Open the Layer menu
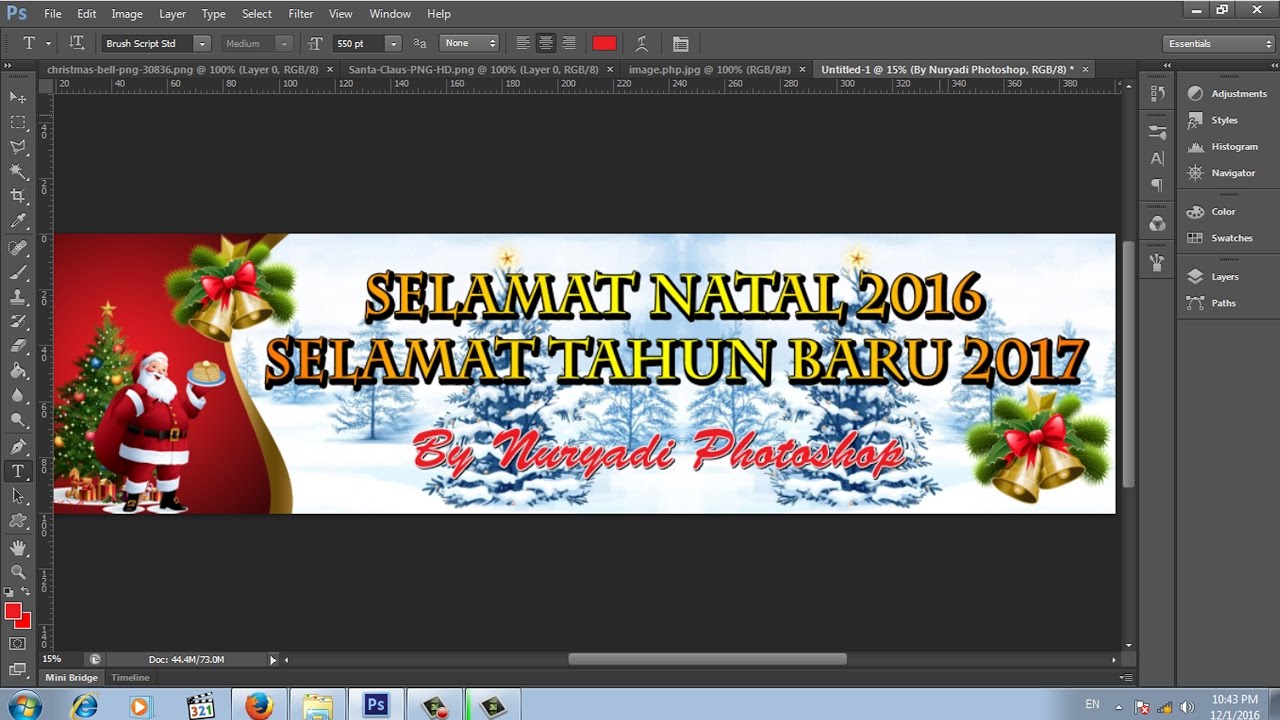The height and width of the screenshot is (720, 1280). [x=173, y=14]
